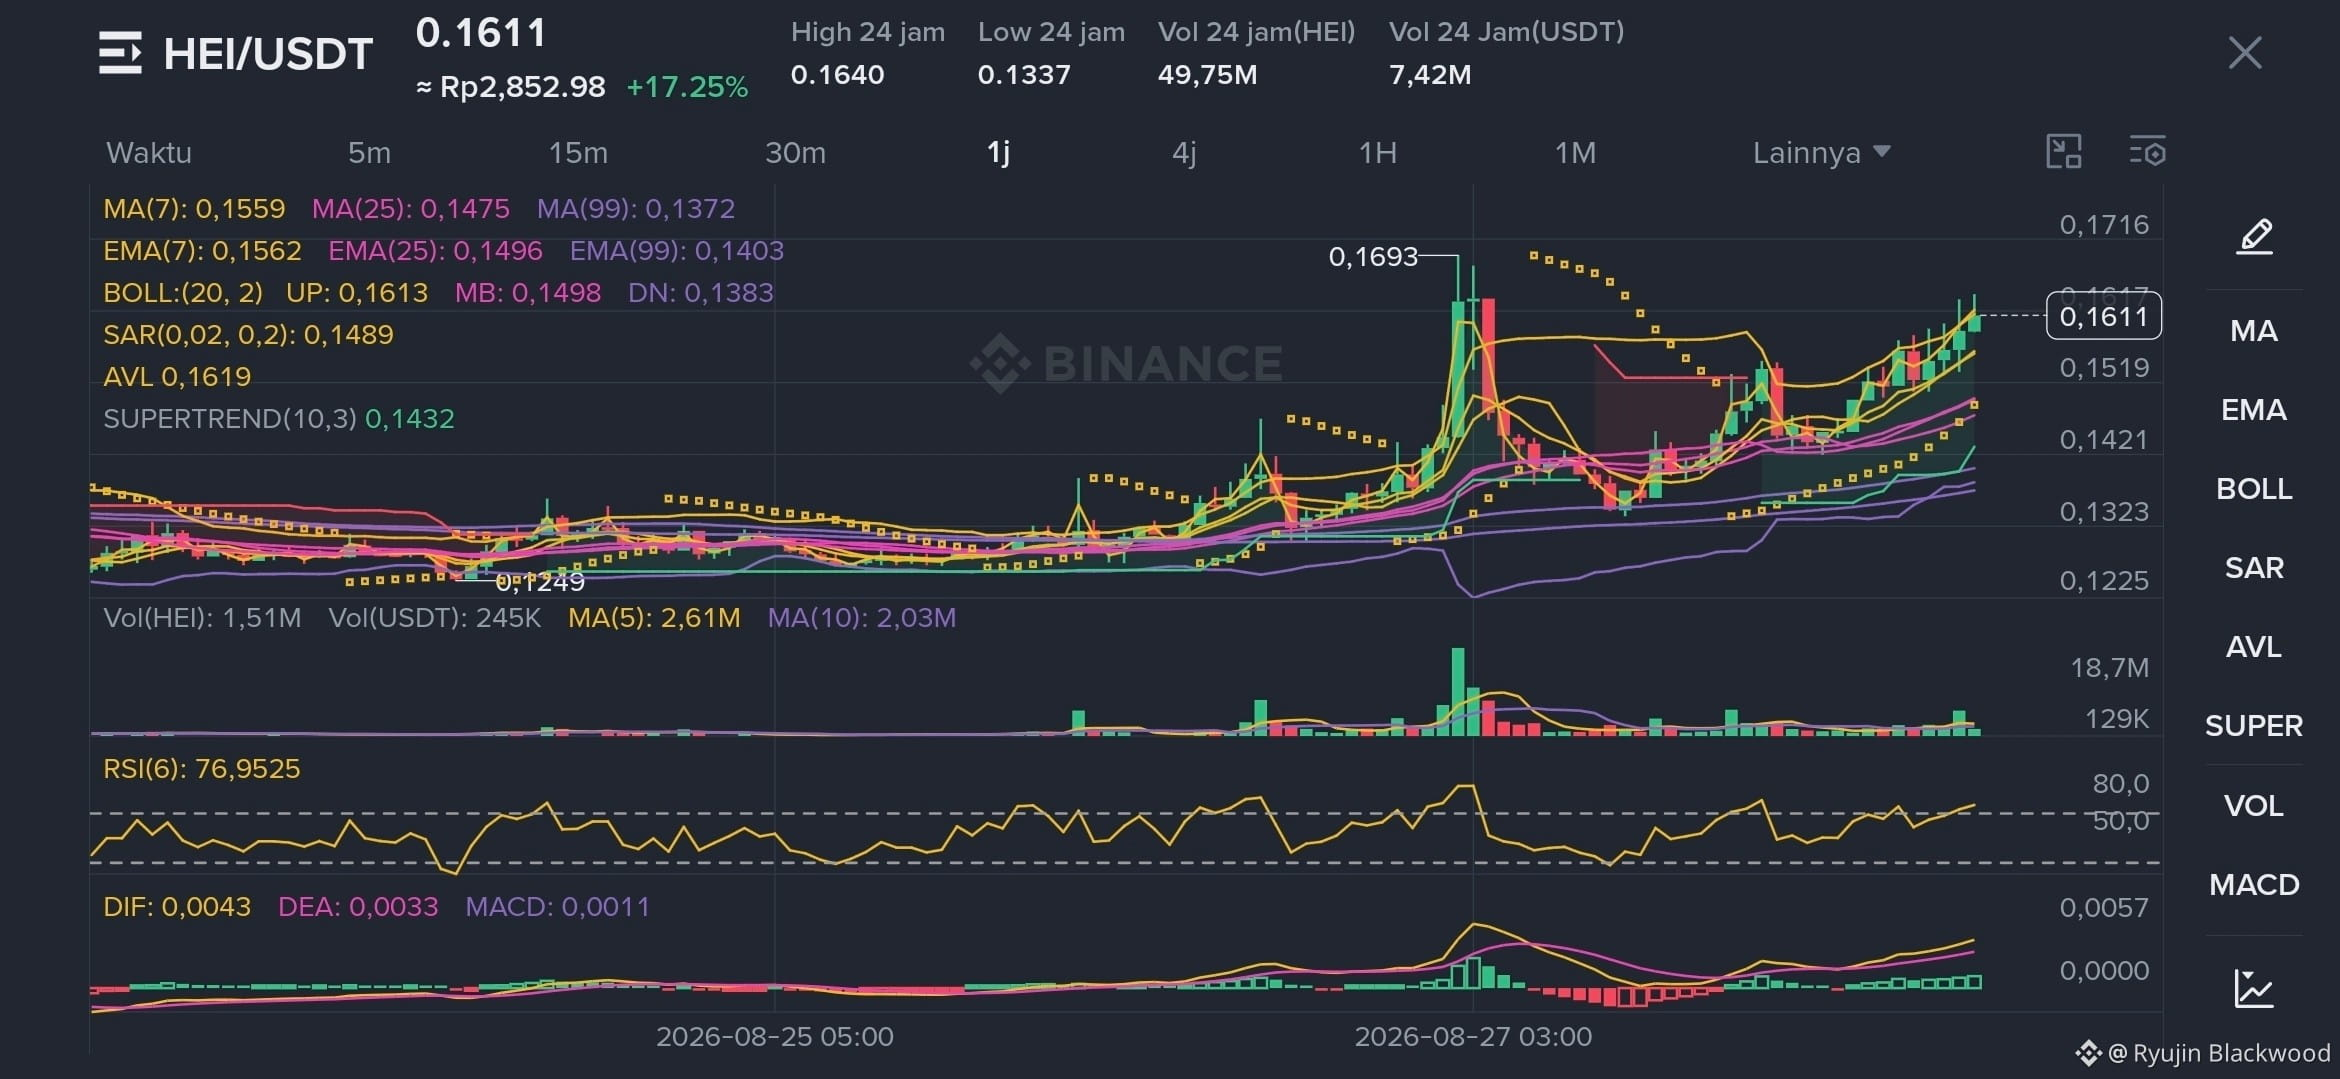Switch to the Waktu line view
Viewport: 2340px width, 1079px height.
[149, 153]
